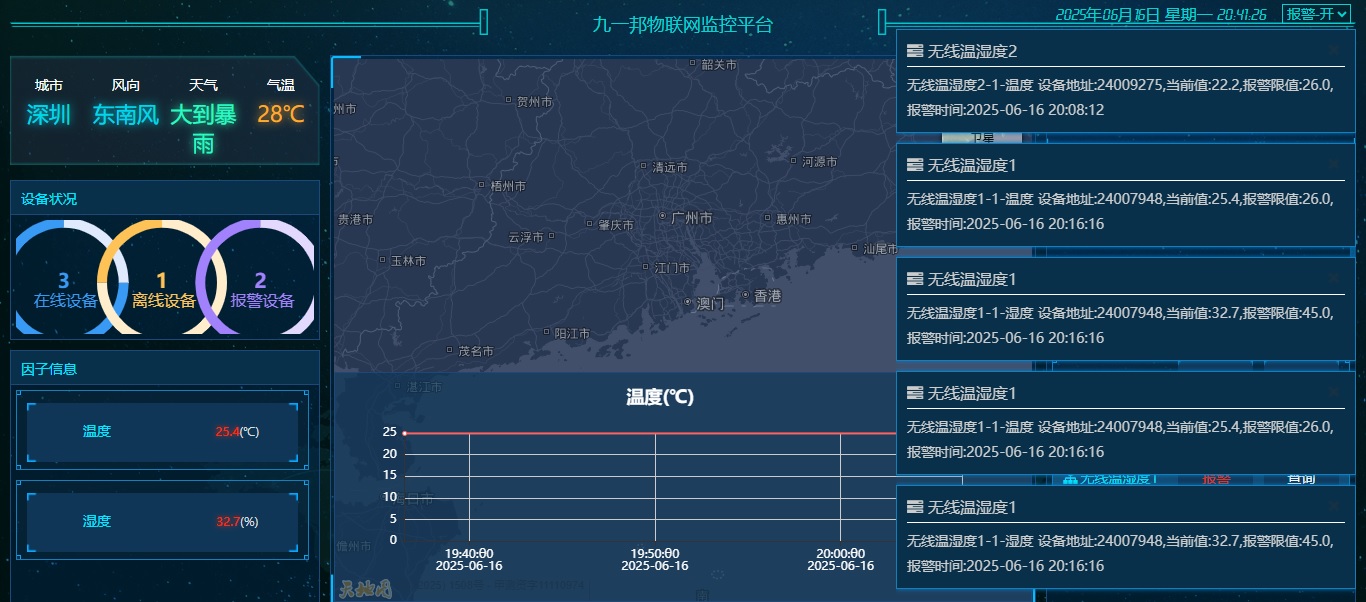Click the red data point on temperature chart
Screen dimensions: 1366x602
pyautogui.click(x=404, y=433)
